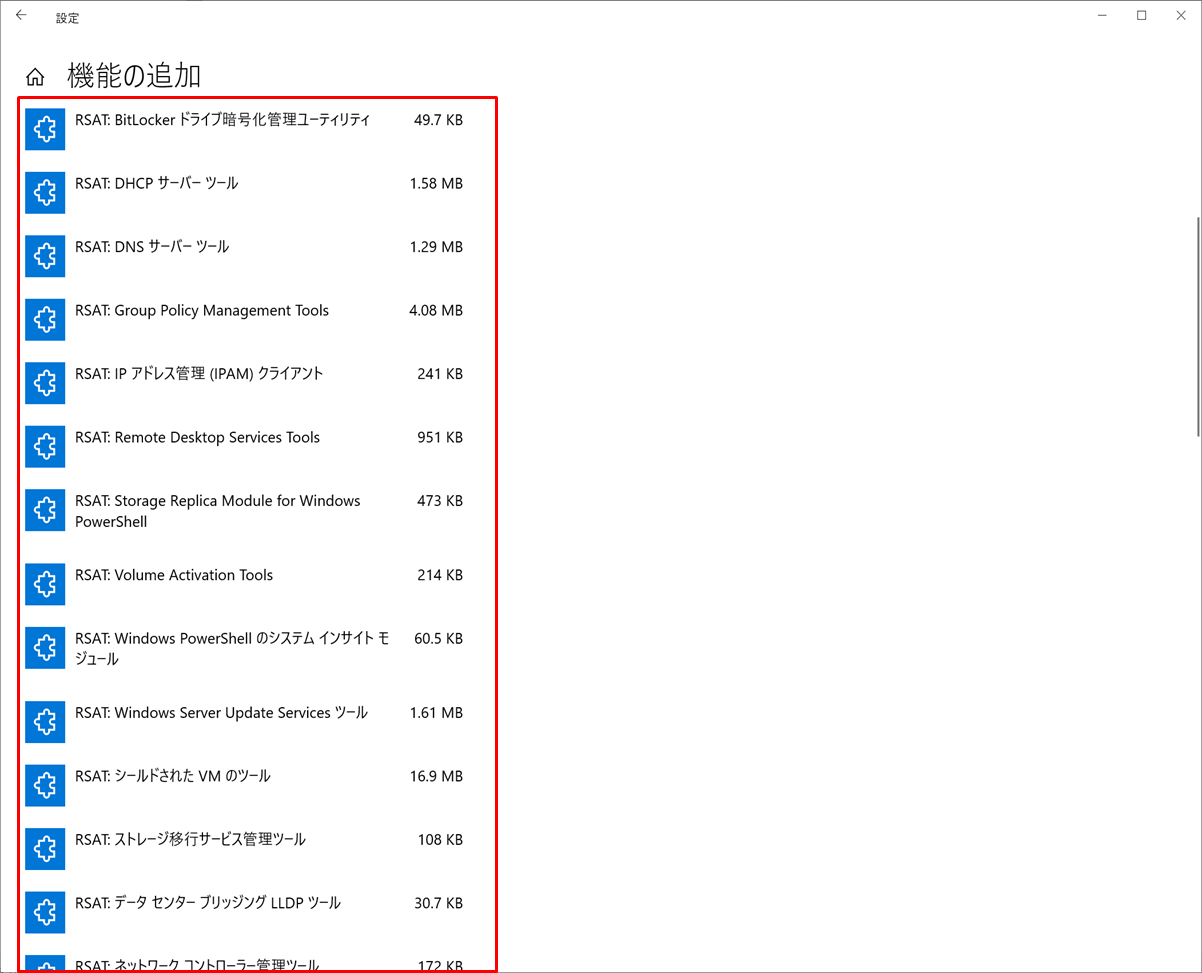Screen dimensions: 1202x973
Task: Click icon beside RSAT: Group Policy Management Tools
Action: click(45, 320)
